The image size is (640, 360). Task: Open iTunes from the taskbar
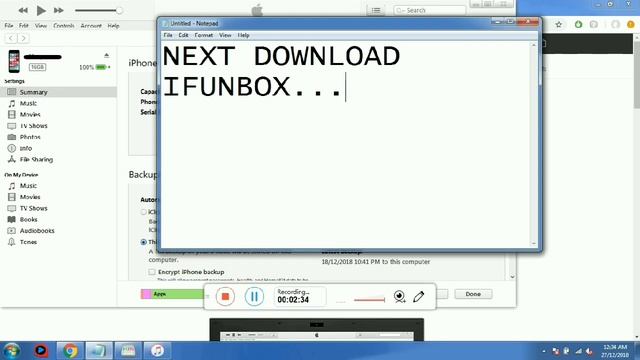click(x=157, y=351)
